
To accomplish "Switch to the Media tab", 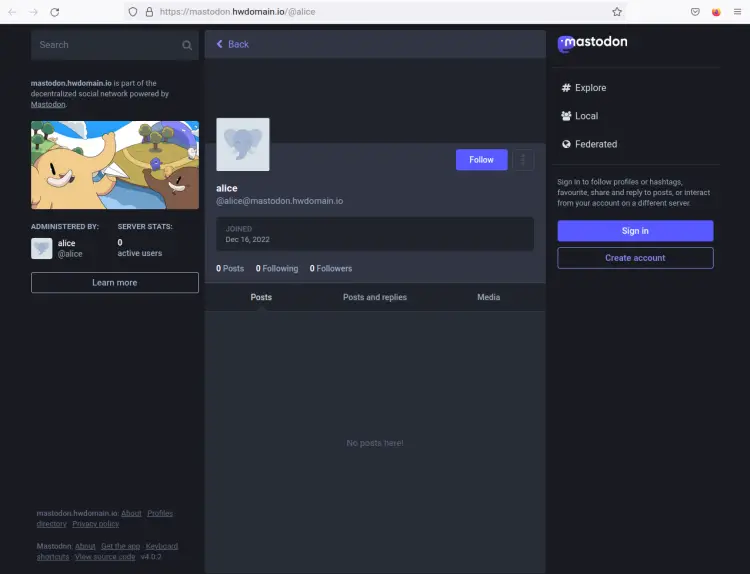I will pyautogui.click(x=488, y=297).
